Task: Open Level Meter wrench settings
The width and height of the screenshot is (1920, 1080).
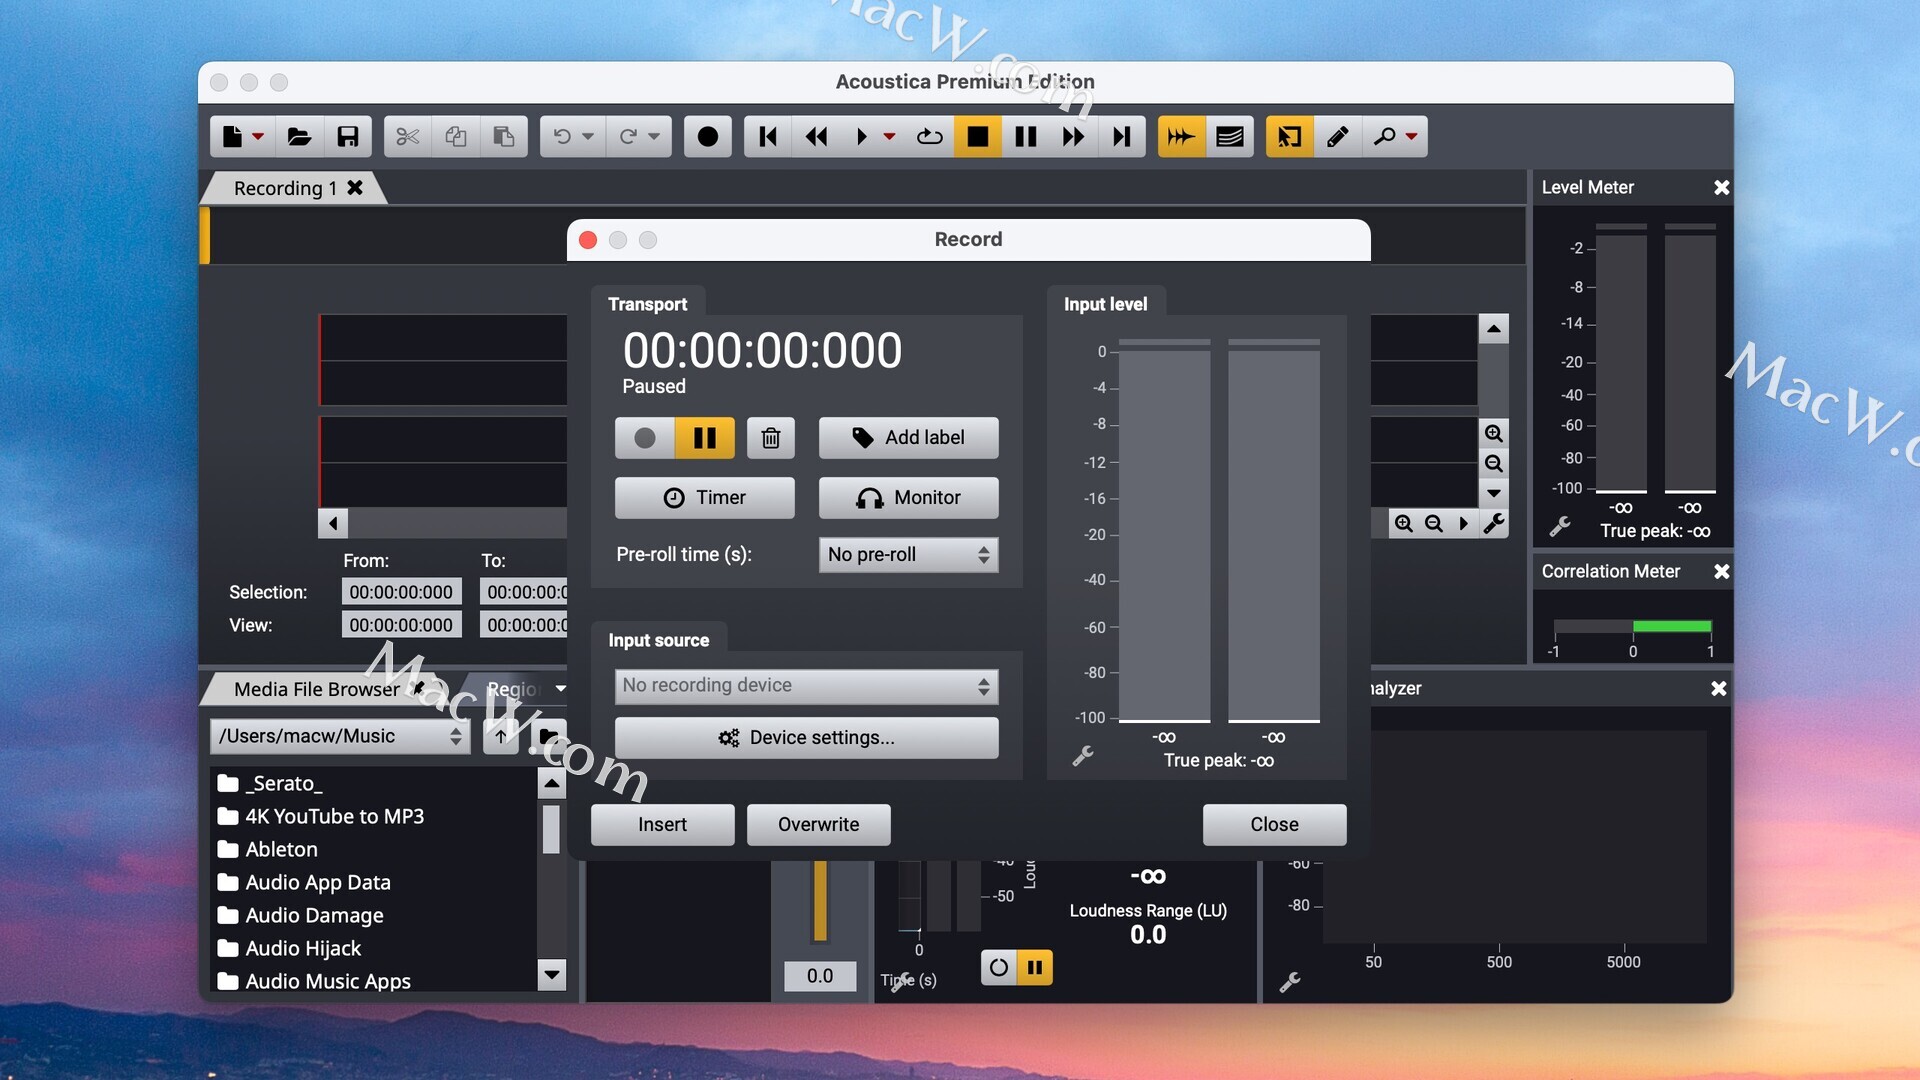Action: [1560, 526]
